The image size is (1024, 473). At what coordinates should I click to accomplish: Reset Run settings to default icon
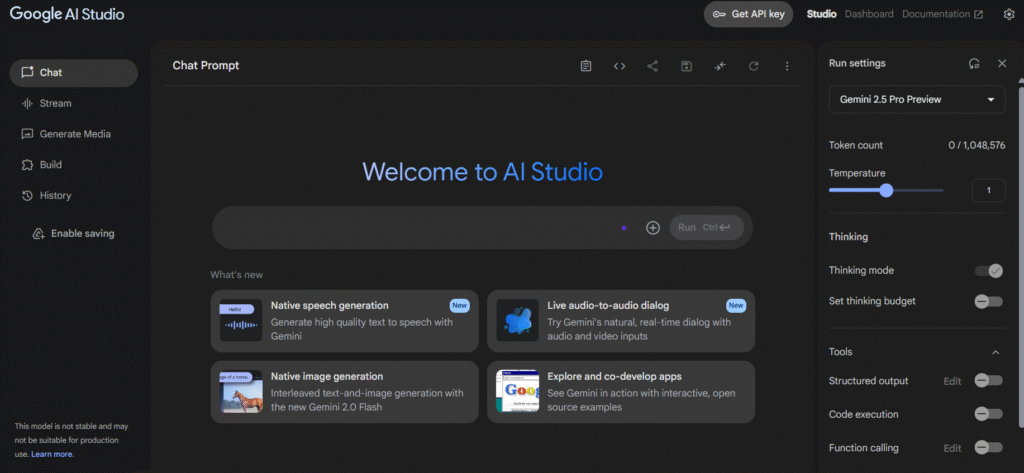pos(974,63)
